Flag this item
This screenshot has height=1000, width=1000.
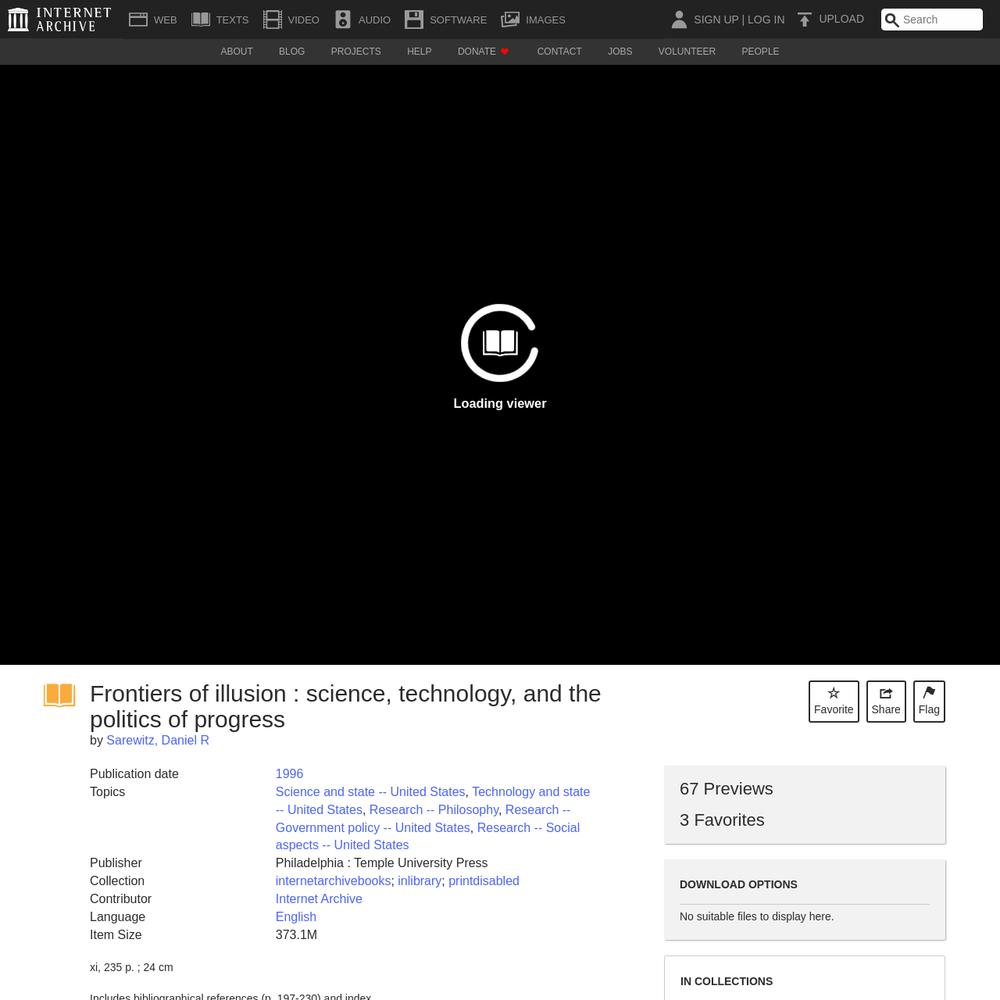click(929, 702)
